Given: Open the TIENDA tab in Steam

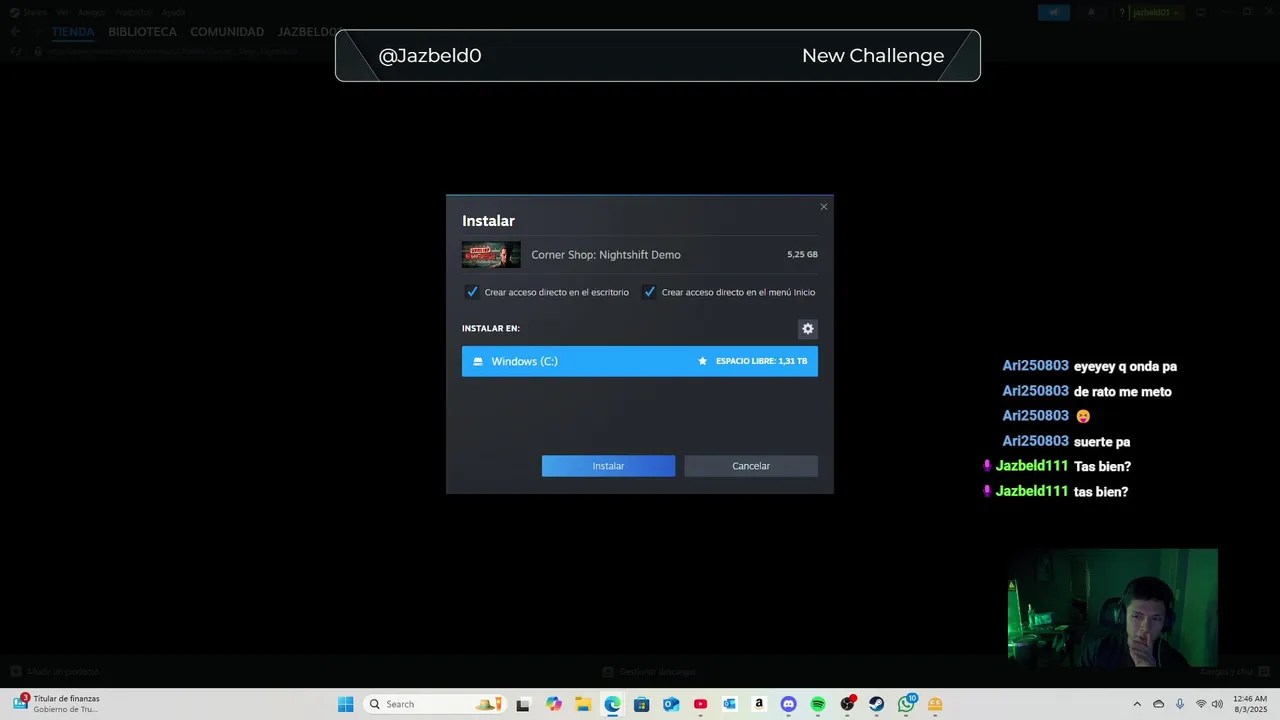Looking at the screenshot, I should (73, 32).
